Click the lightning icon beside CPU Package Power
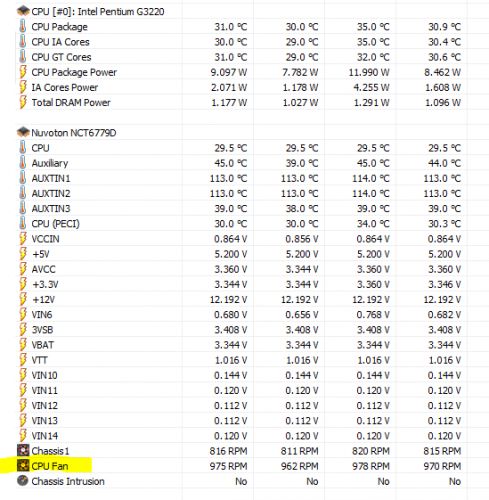The height and width of the screenshot is (500, 489). pos(23,72)
